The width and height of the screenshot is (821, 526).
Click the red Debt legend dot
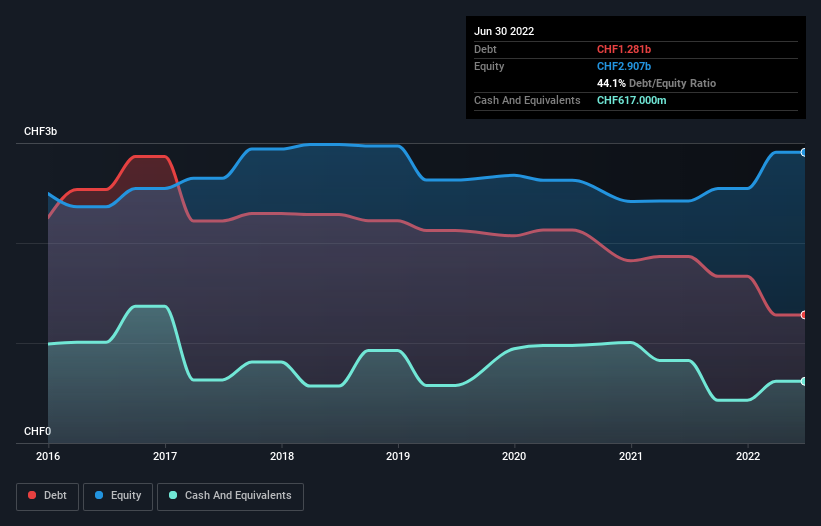pos(32,495)
